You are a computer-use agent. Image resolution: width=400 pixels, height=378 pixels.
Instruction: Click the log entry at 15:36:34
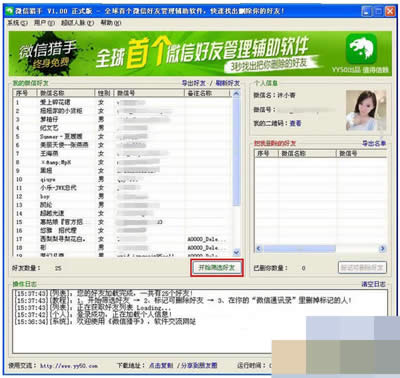105,322
